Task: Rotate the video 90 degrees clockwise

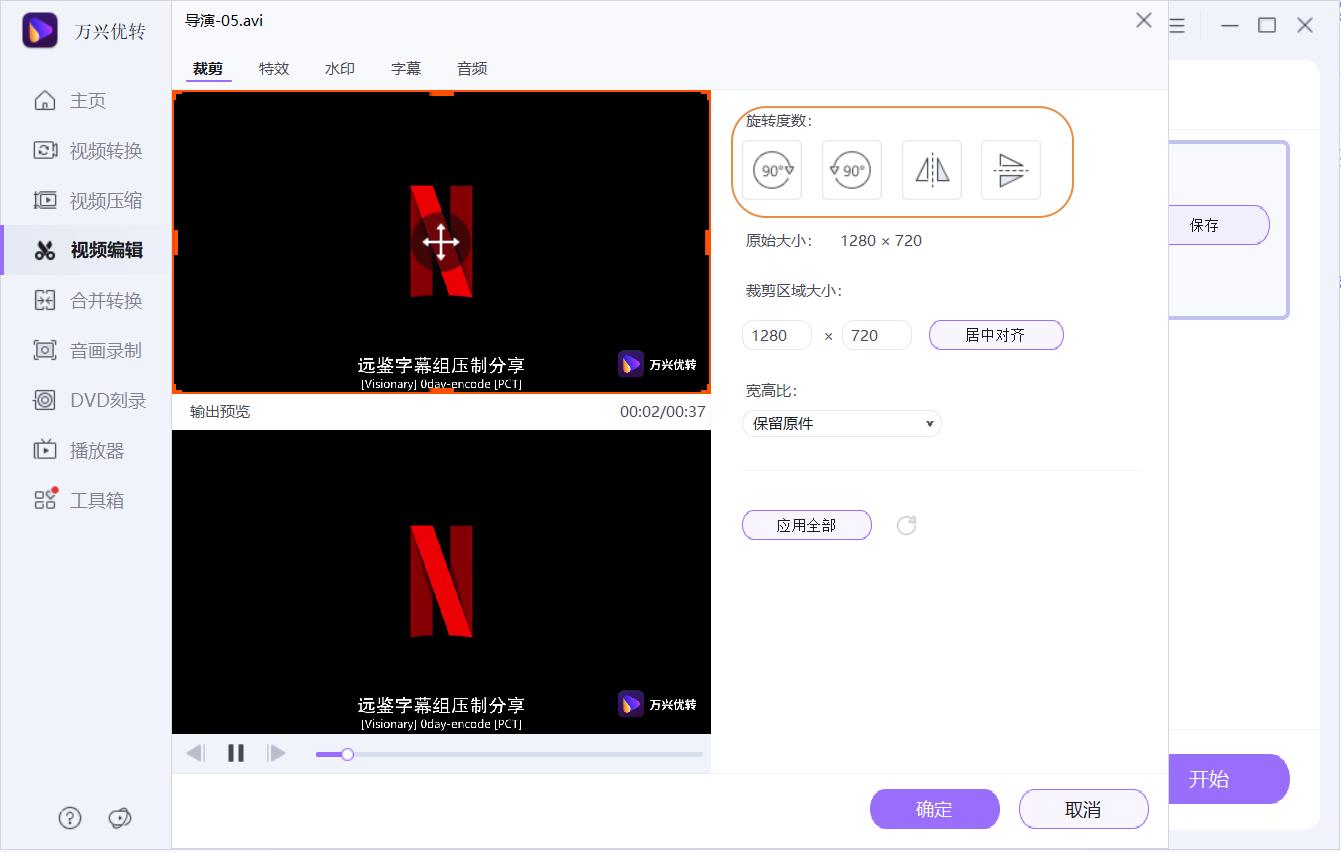Action: pyautogui.click(x=770, y=169)
